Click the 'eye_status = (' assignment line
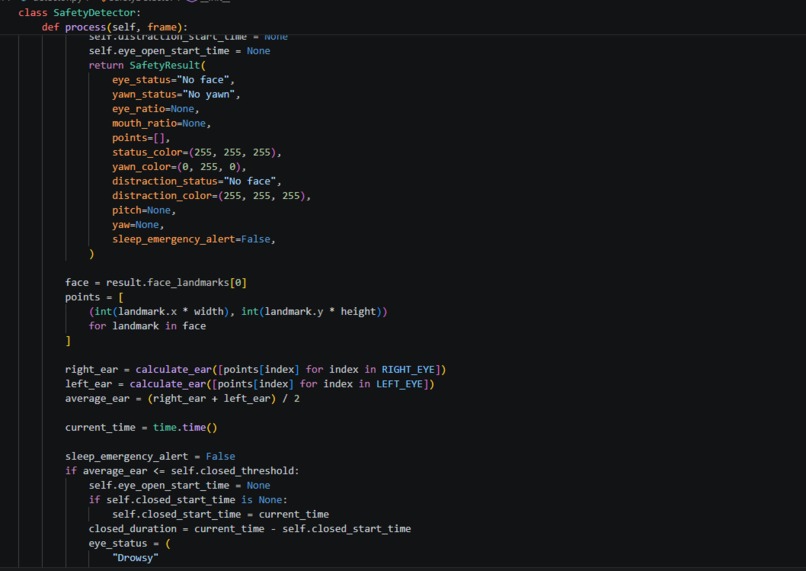The image size is (806, 571). [129, 543]
